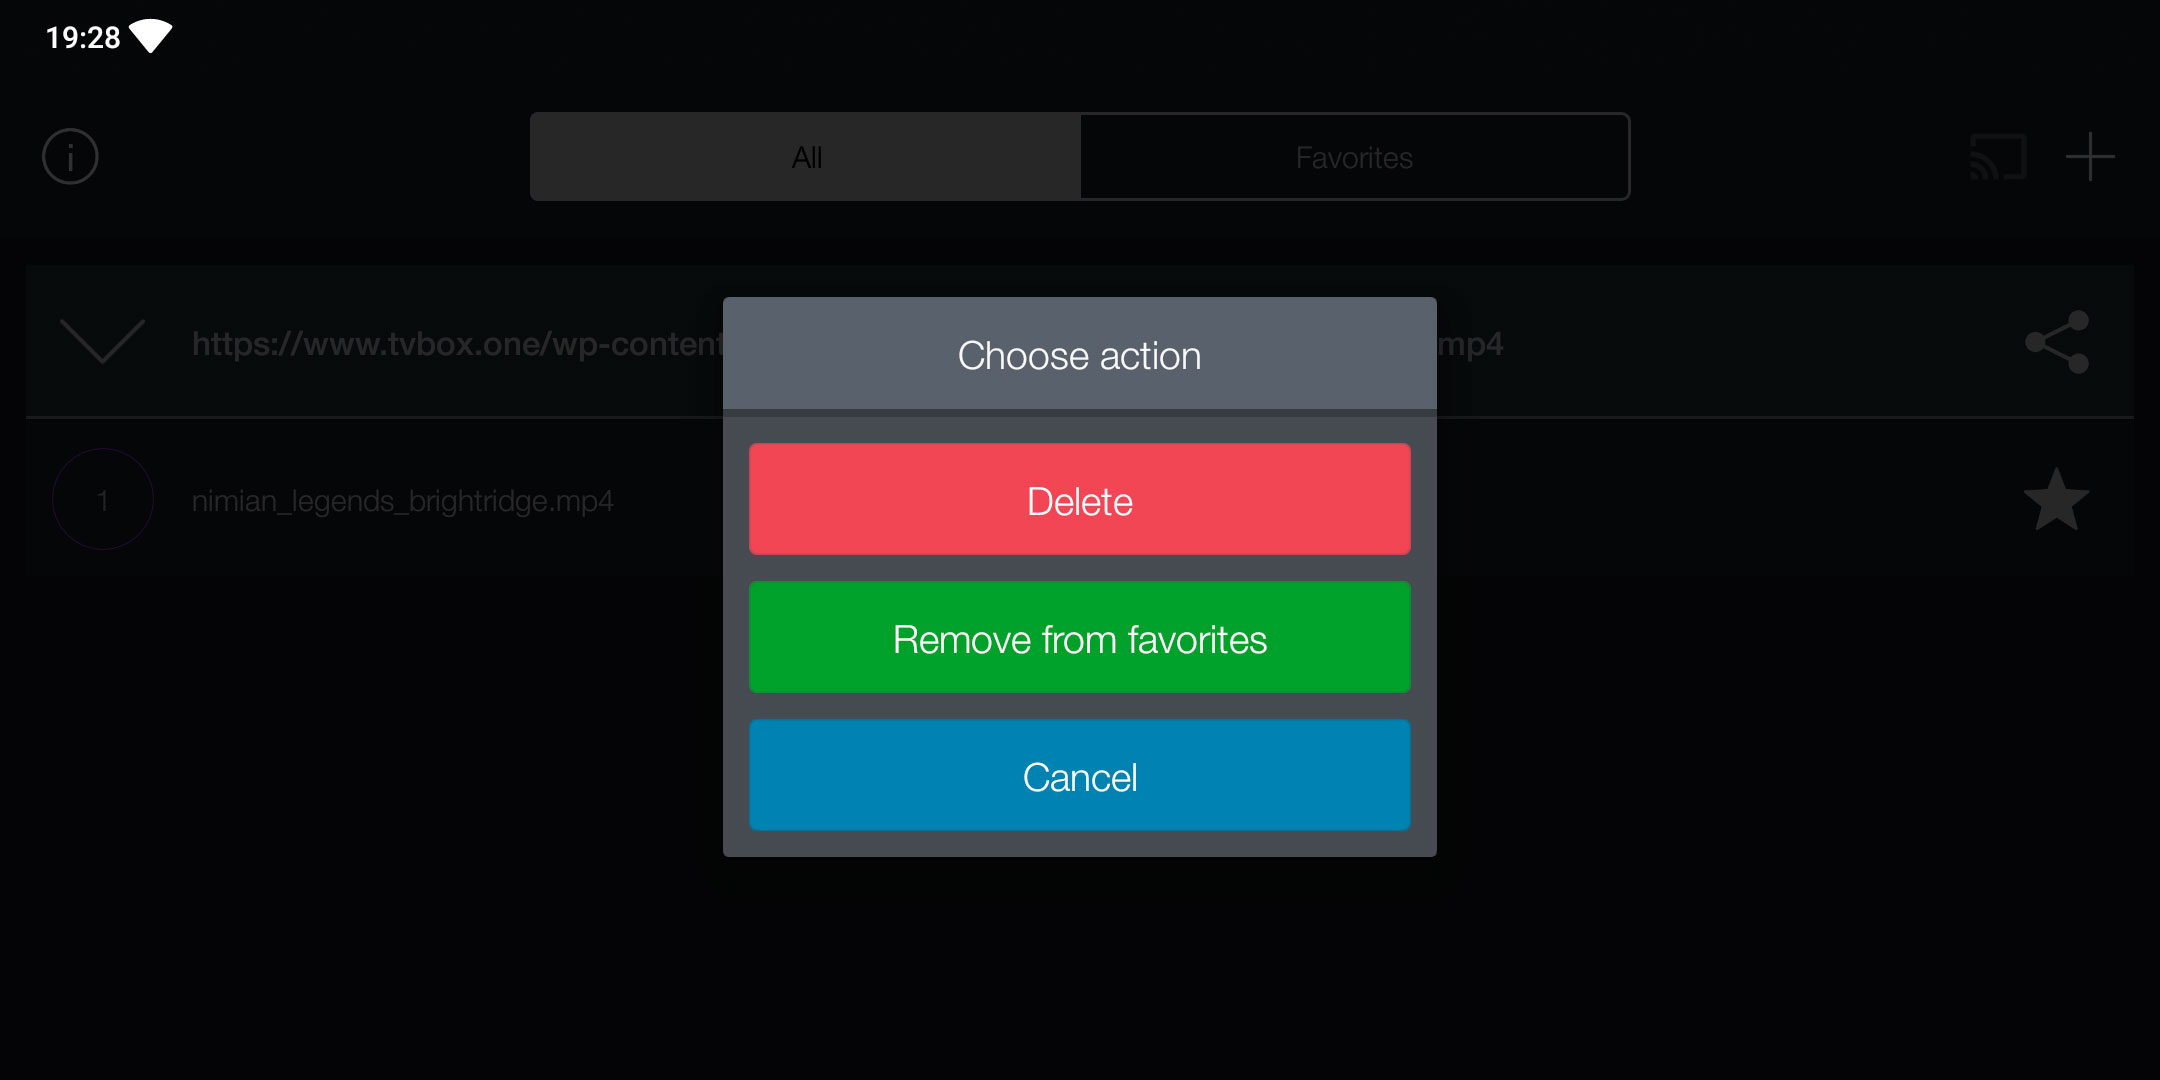This screenshot has height=1080, width=2160.
Task: Choose Remove from favorites
Action: pyautogui.click(x=1080, y=638)
